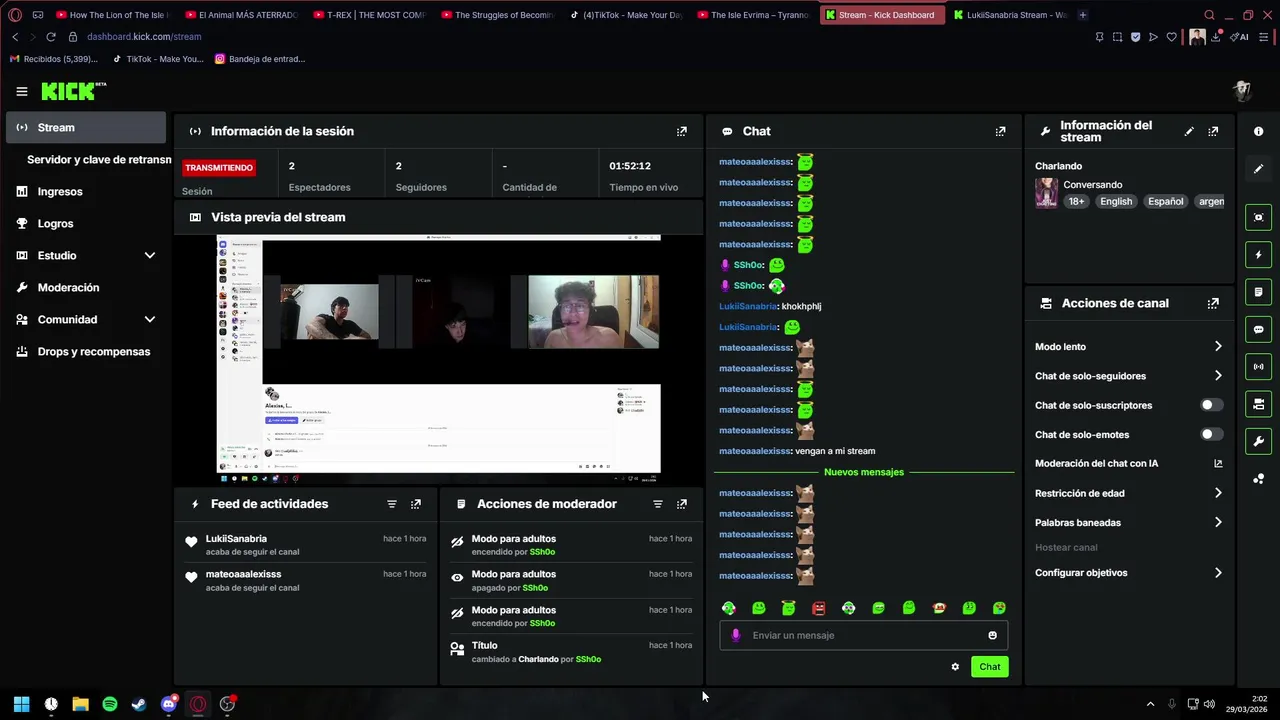The image size is (1280, 720).
Task: Open Moderación in the sidebar
Action: point(86,287)
